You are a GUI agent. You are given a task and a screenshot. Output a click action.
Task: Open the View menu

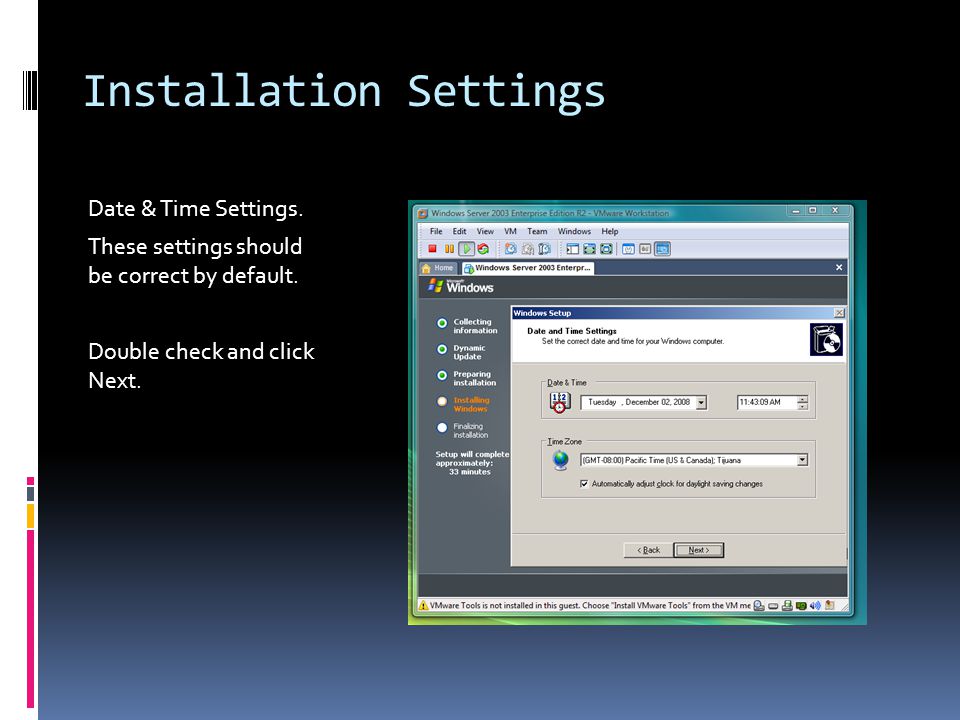click(485, 231)
